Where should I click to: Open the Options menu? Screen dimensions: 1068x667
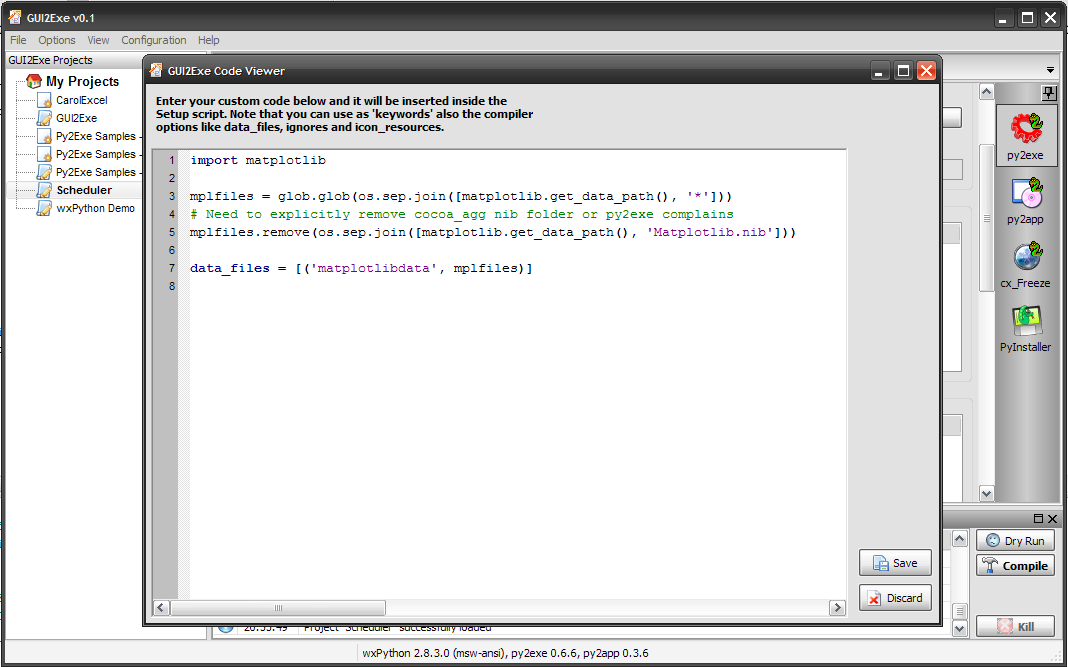57,40
